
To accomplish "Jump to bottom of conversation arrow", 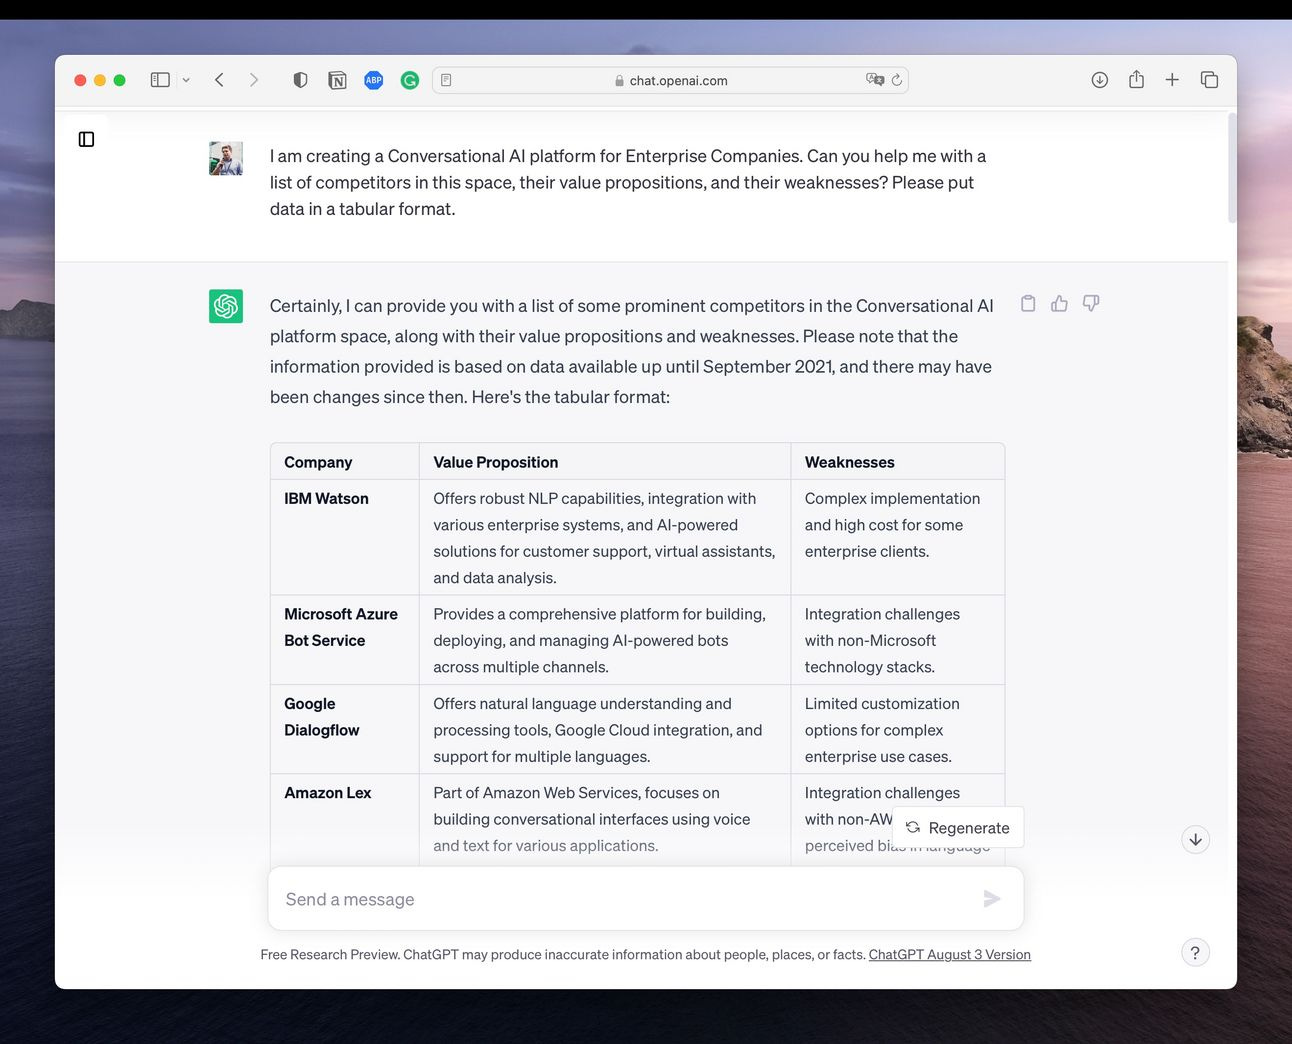I will [x=1196, y=839].
